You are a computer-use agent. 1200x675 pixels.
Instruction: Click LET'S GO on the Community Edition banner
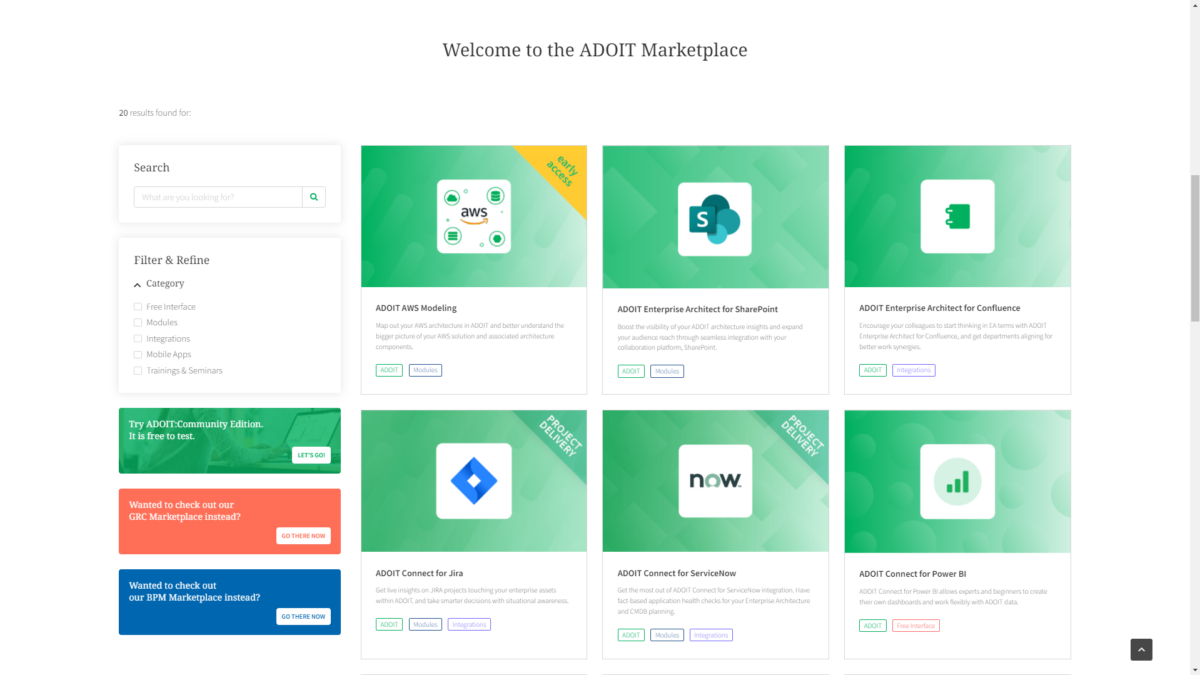[310, 454]
